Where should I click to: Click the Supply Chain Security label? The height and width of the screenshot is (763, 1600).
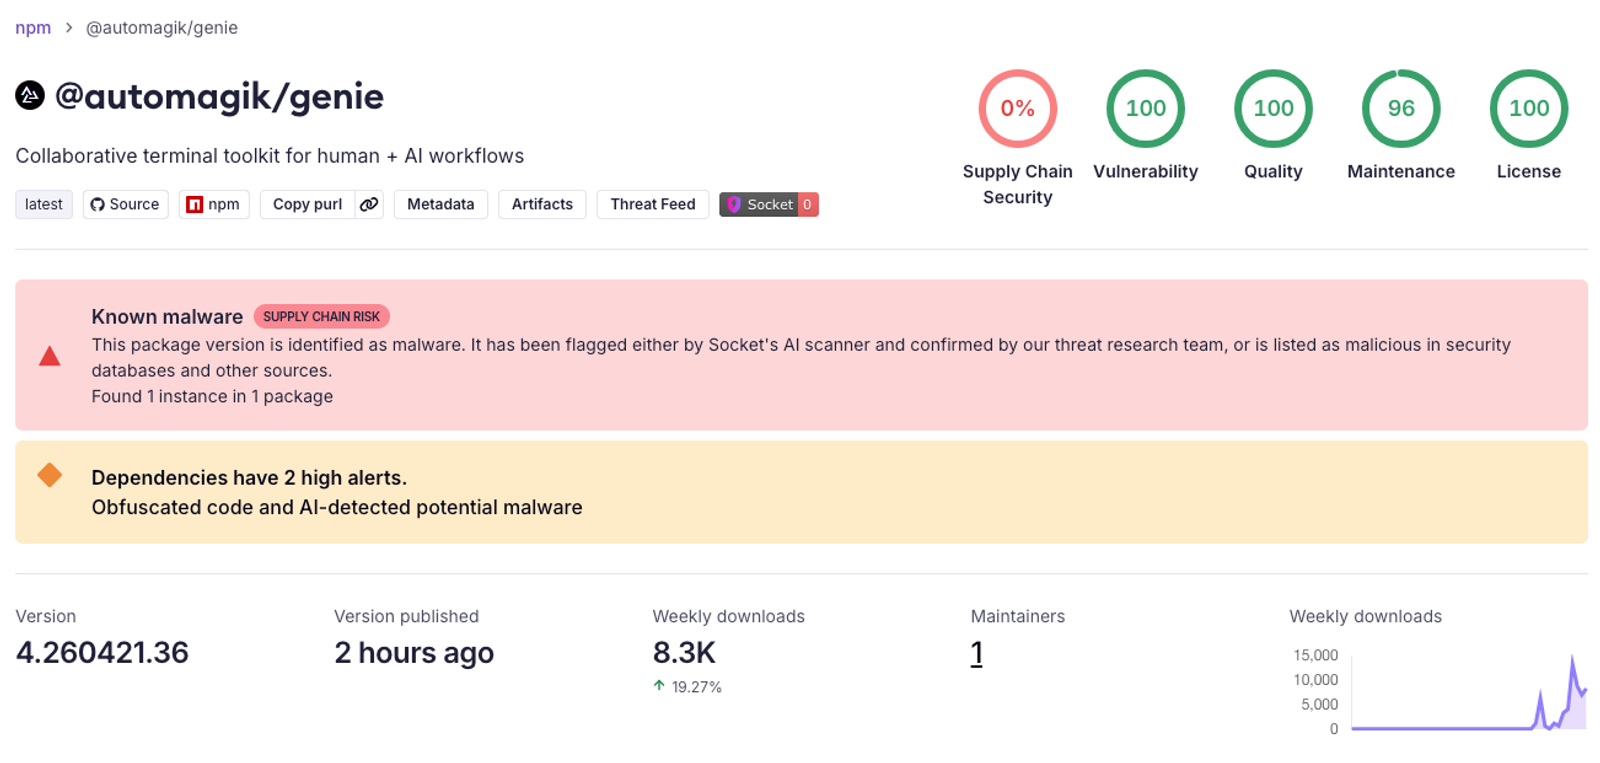click(x=1018, y=184)
